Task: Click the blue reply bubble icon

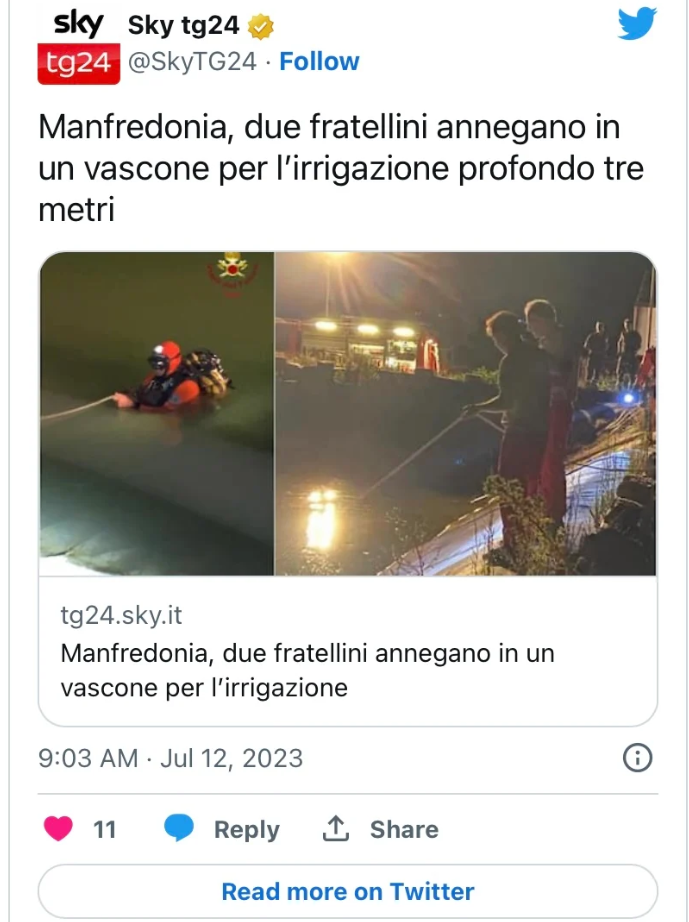Action: [x=179, y=829]
